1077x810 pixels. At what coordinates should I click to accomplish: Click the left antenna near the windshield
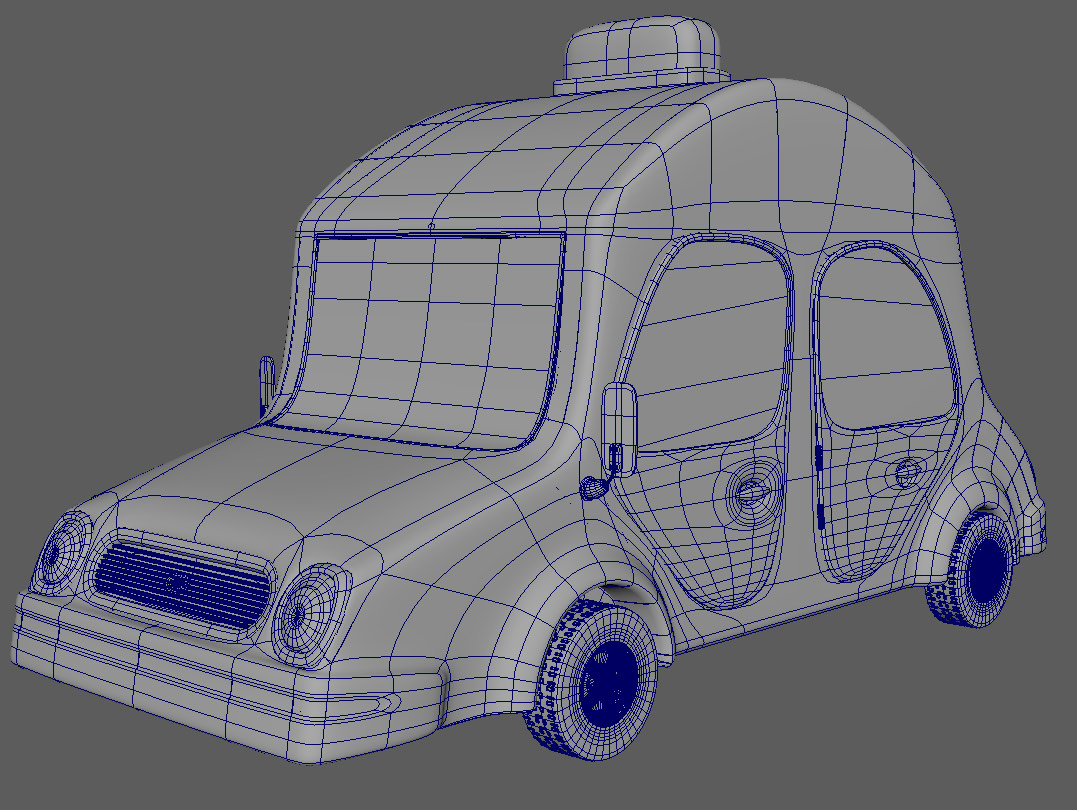pos(267,380)
